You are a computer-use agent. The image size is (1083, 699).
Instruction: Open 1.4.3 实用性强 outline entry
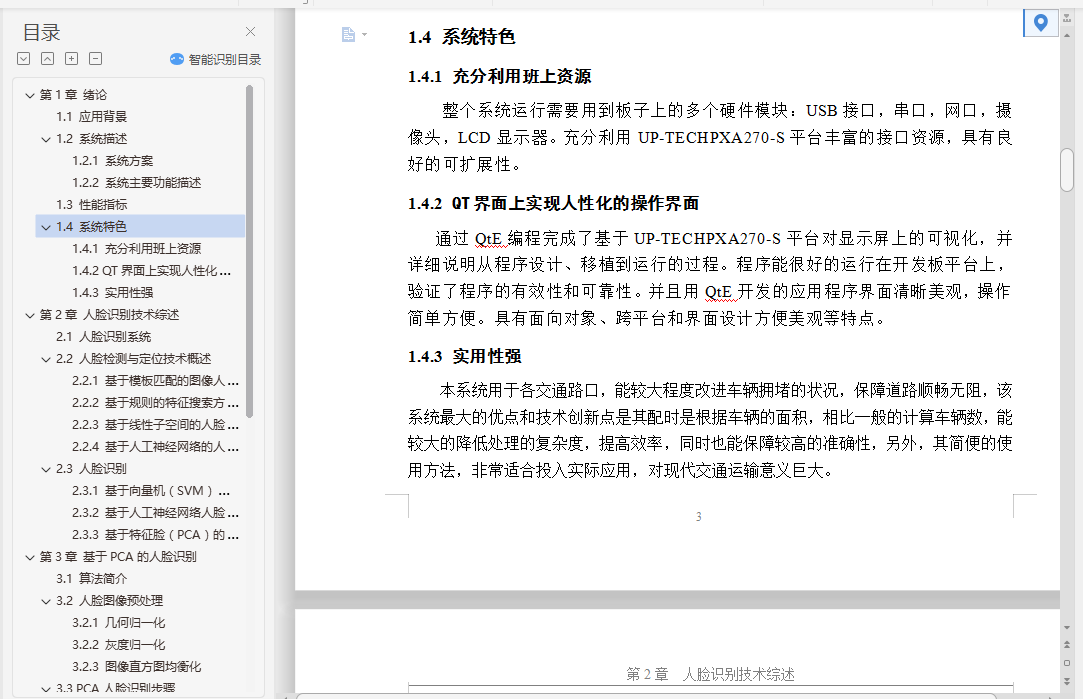pos(113,293)
